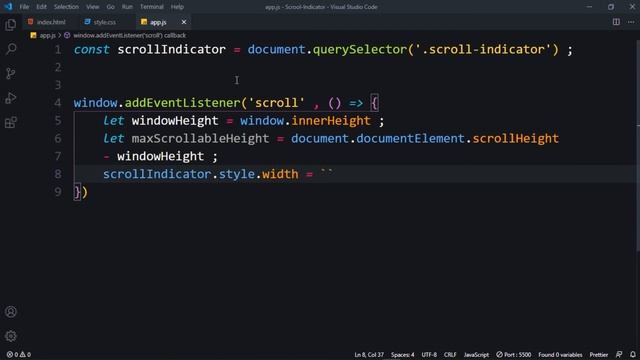Show errors and warnings in status bar
This screenshot has width=640, height=360.
(x=19, y=355)
